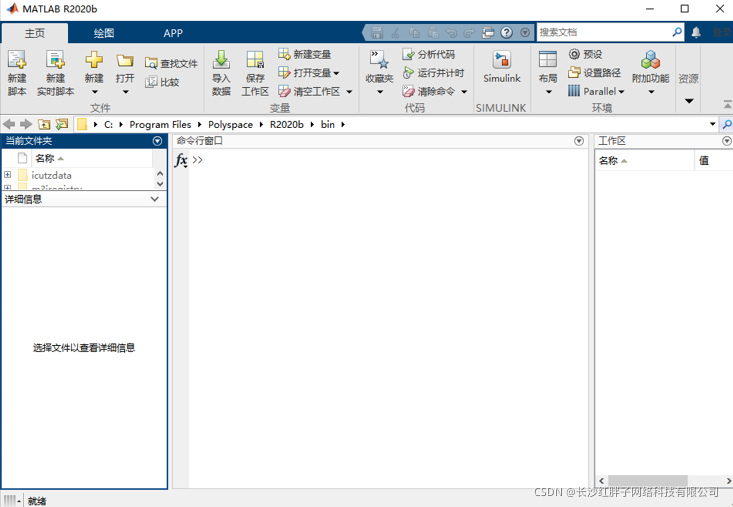Open the Current Folder (当前文件夹) panel actions menu
This screenshot has width=733, height=507.
pyautogui.click(x=158, y=141)
